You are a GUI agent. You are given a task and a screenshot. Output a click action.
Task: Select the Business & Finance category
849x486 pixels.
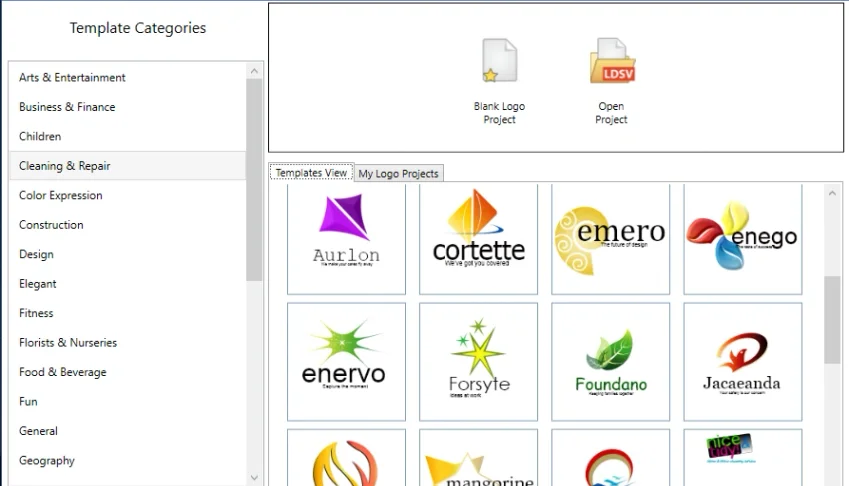[x=128, y=107]
